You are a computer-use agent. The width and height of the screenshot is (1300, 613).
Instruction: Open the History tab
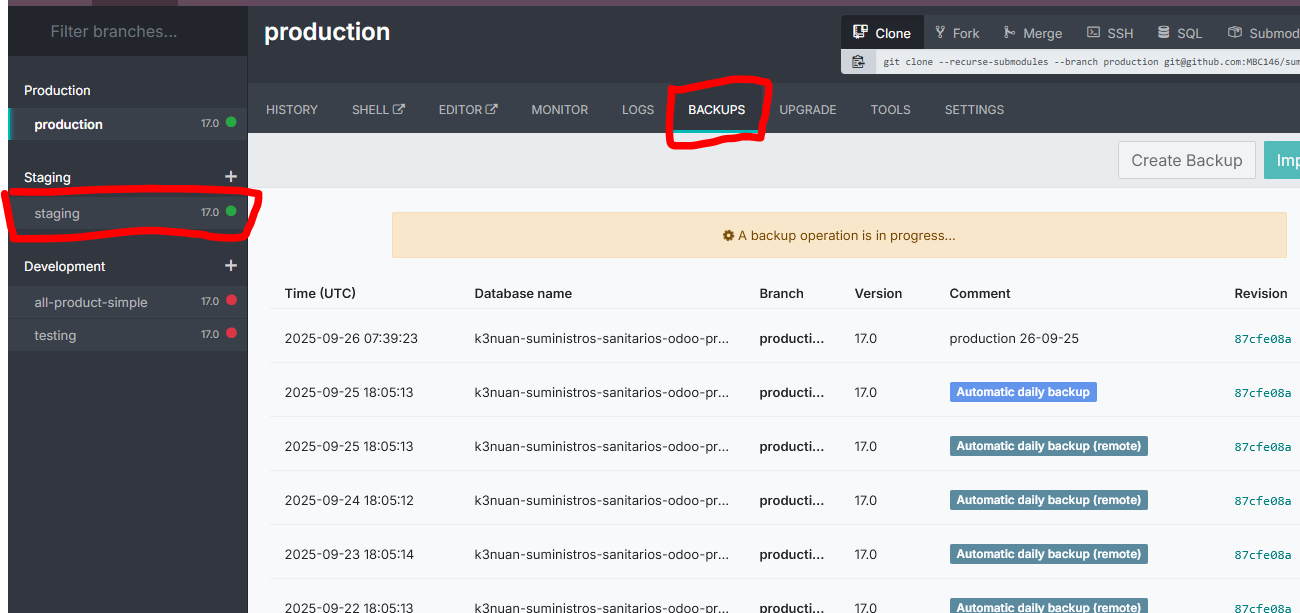click(292, 110)
